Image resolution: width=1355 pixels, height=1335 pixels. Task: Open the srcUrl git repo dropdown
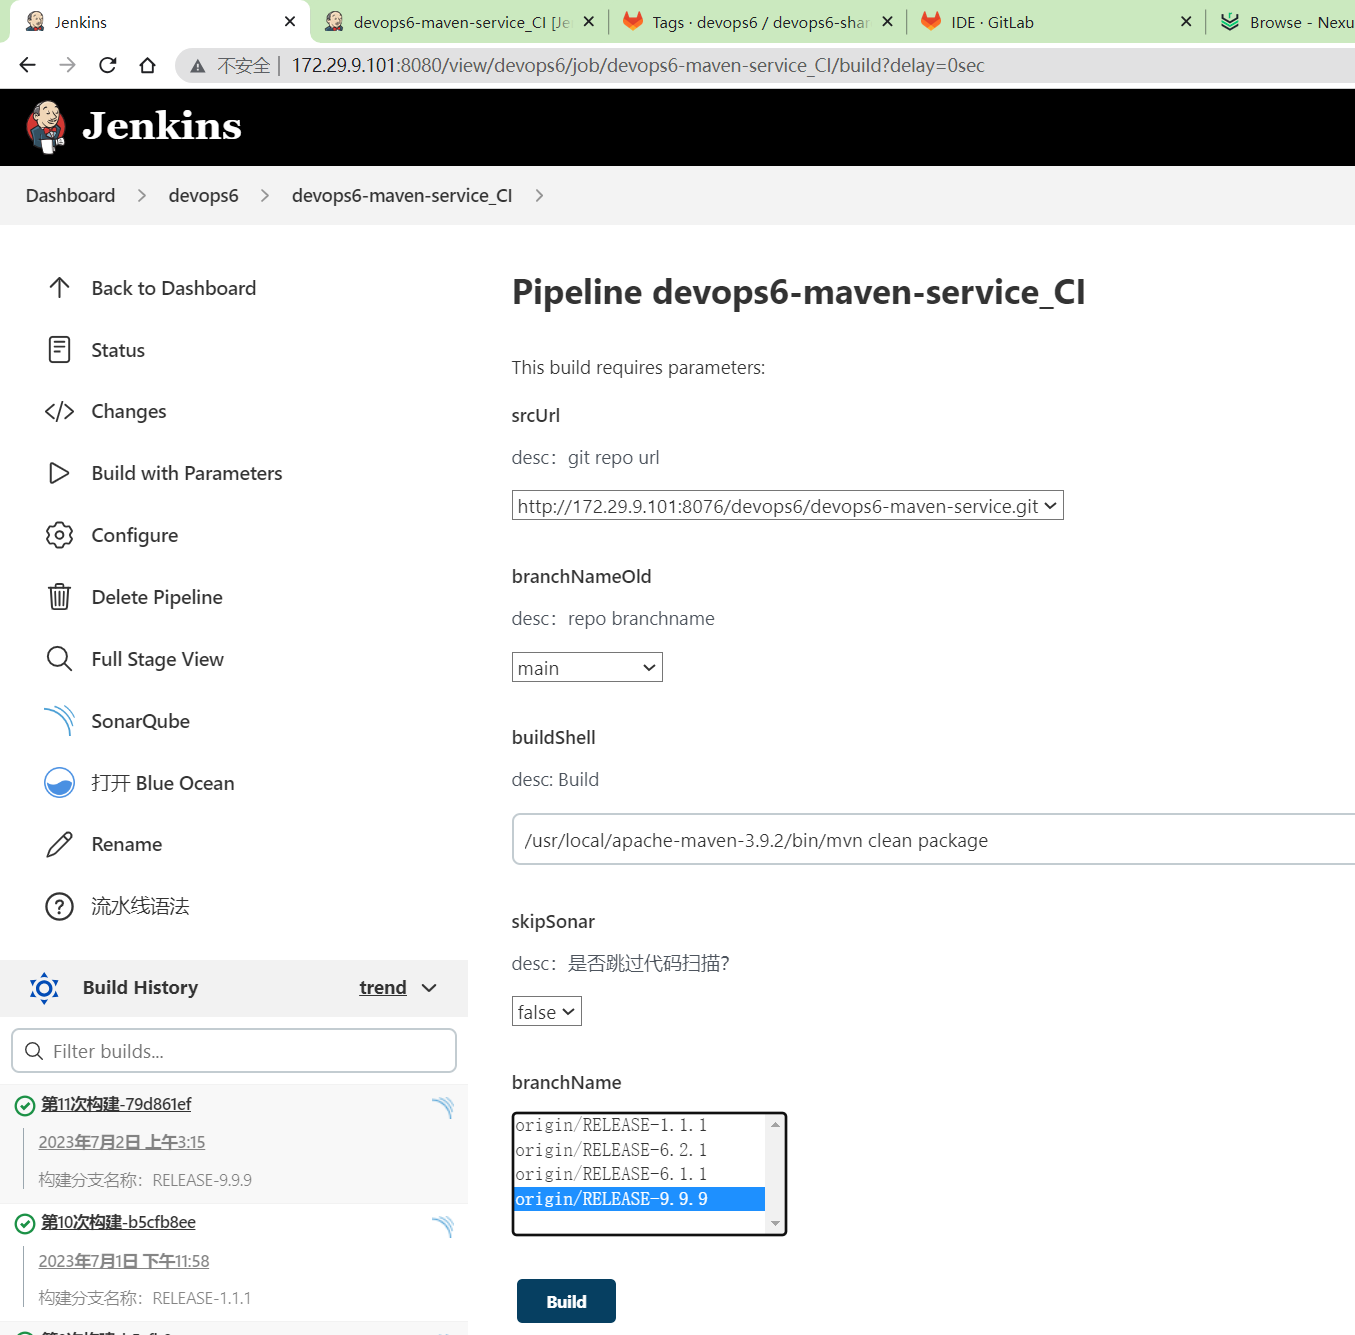pos(787,505)
